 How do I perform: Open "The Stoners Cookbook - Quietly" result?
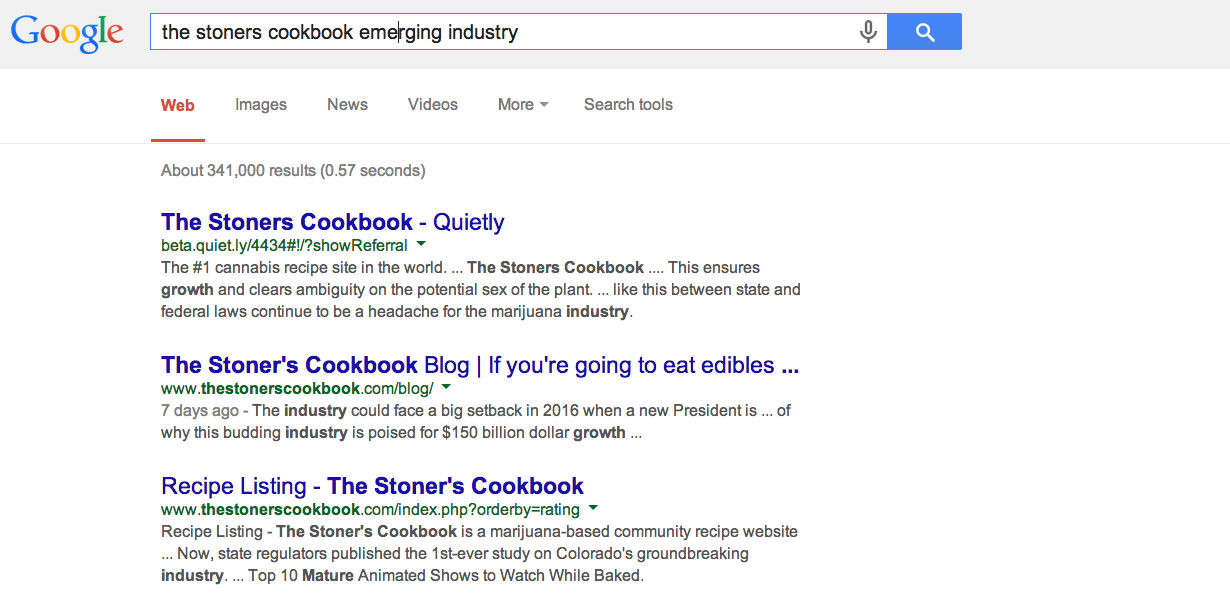coord(332,222)
